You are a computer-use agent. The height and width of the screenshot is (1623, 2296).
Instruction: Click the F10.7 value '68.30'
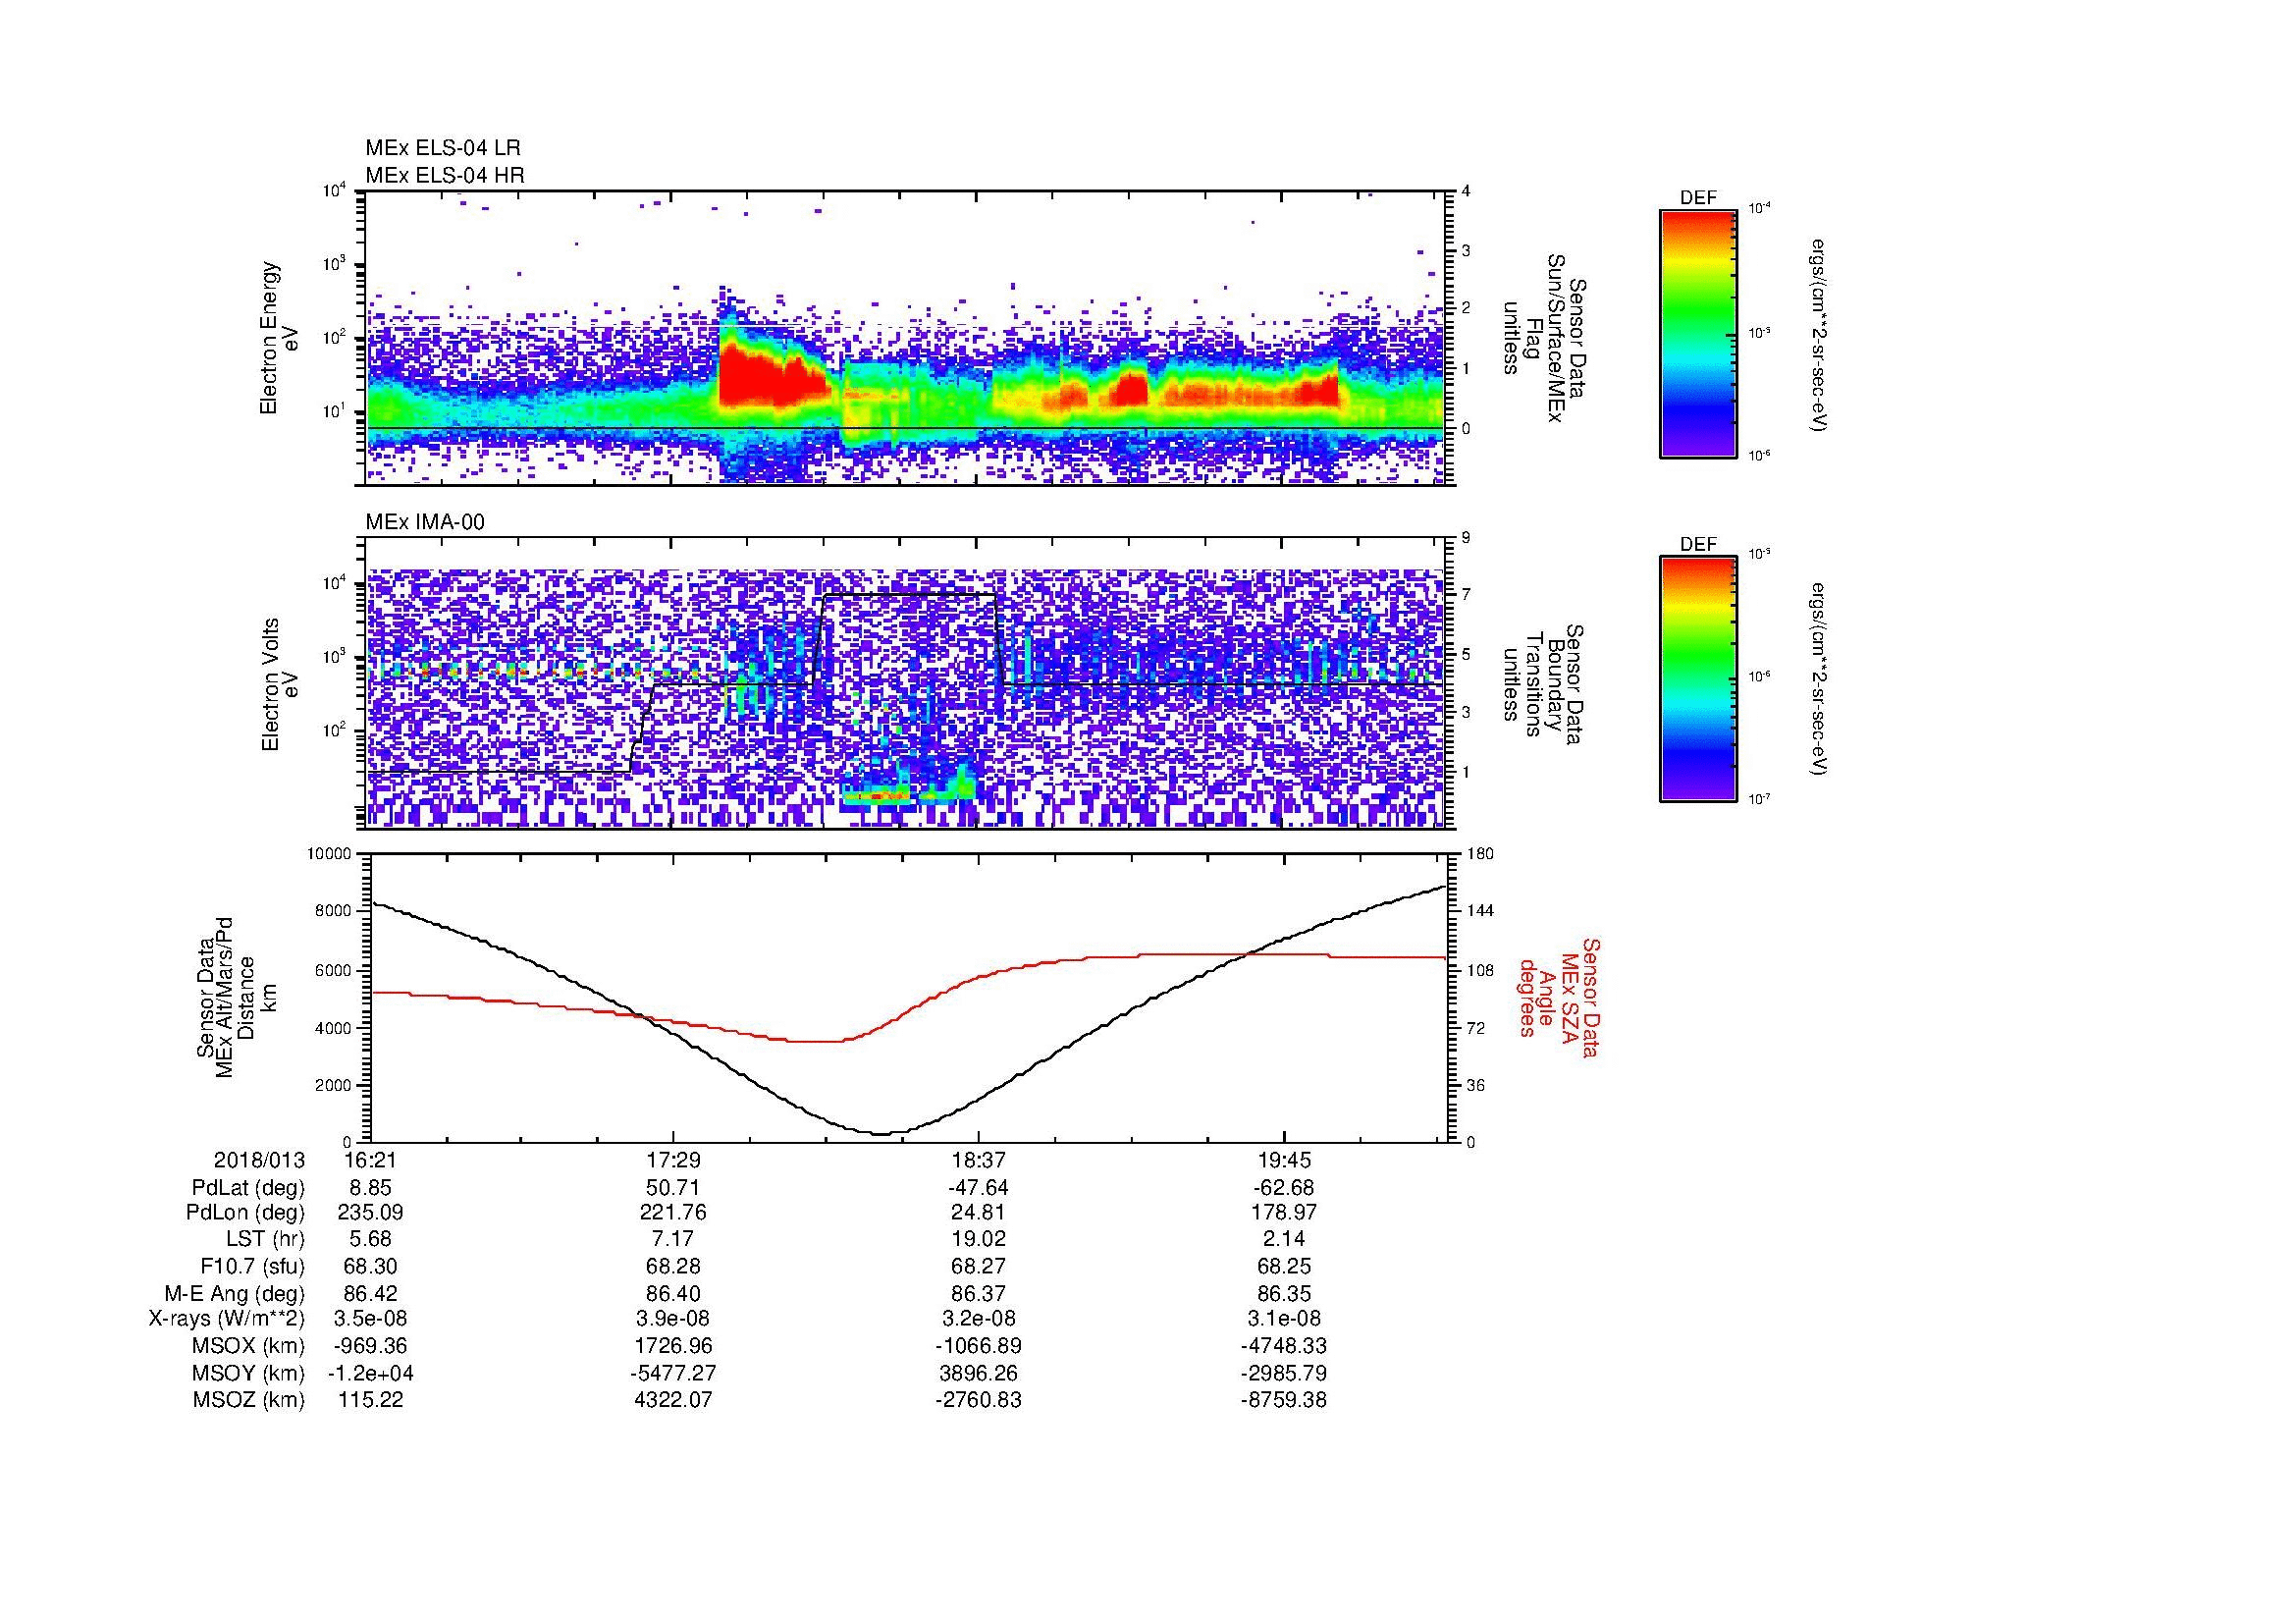click(369, 1266)
